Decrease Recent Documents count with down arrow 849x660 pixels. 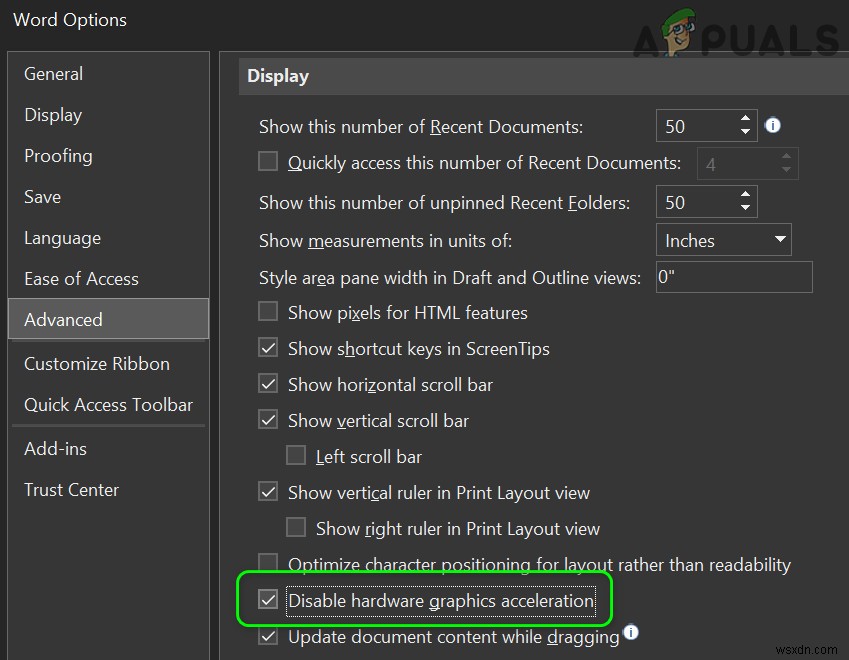coord(746,132)
